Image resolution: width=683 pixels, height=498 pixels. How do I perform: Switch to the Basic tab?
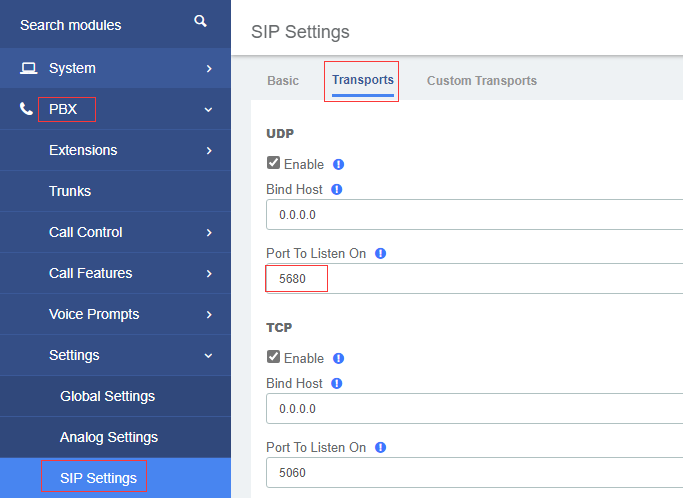(283, 81)
